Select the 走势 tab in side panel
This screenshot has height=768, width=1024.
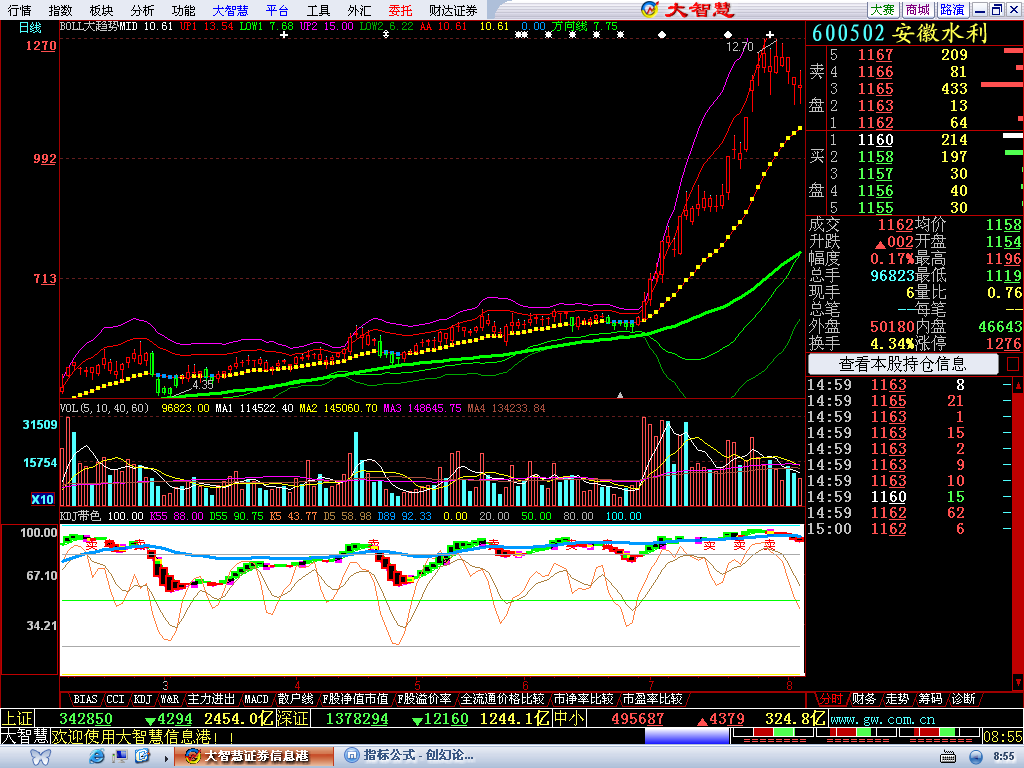point(897,699)
